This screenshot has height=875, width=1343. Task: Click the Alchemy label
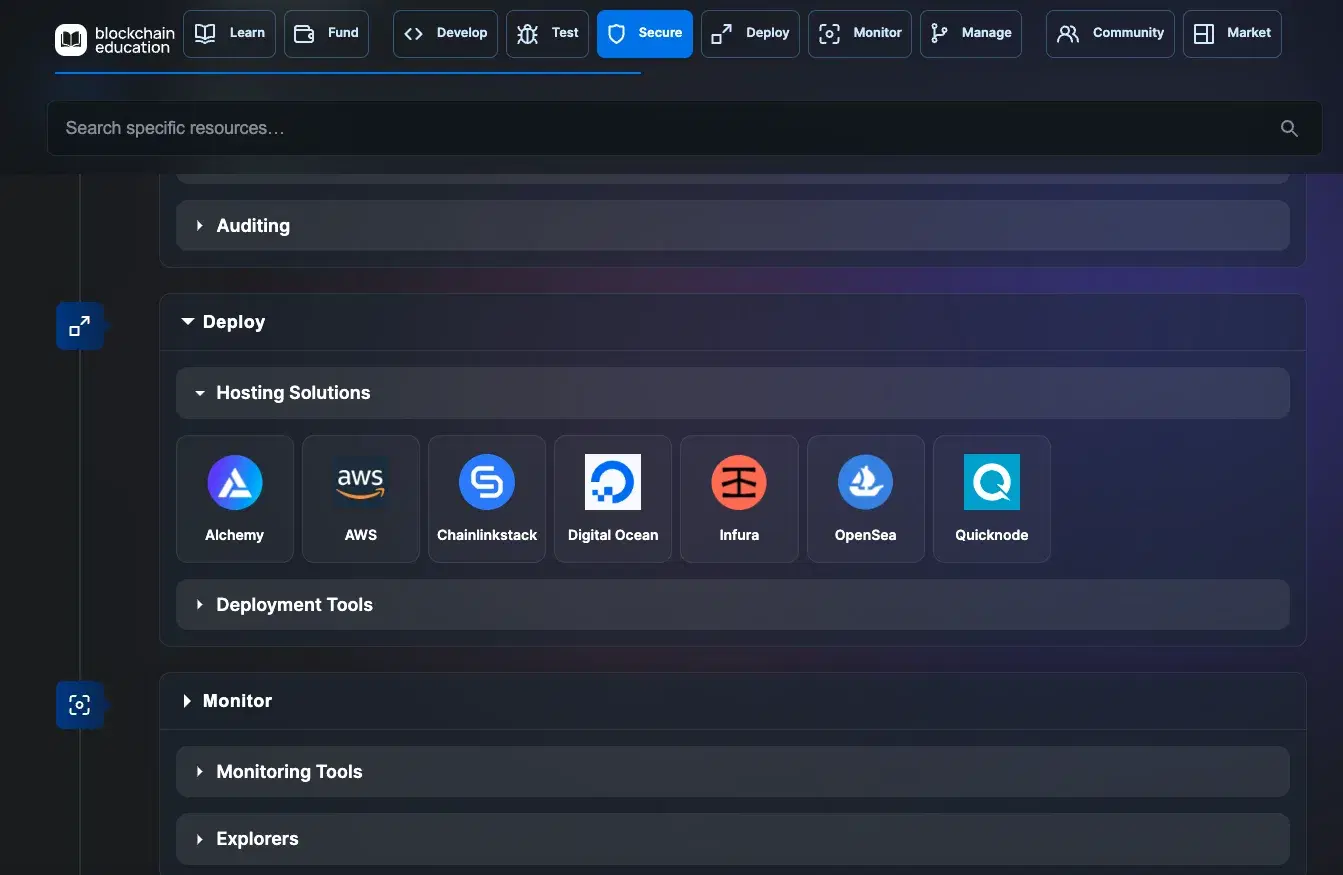click(235, 535)
